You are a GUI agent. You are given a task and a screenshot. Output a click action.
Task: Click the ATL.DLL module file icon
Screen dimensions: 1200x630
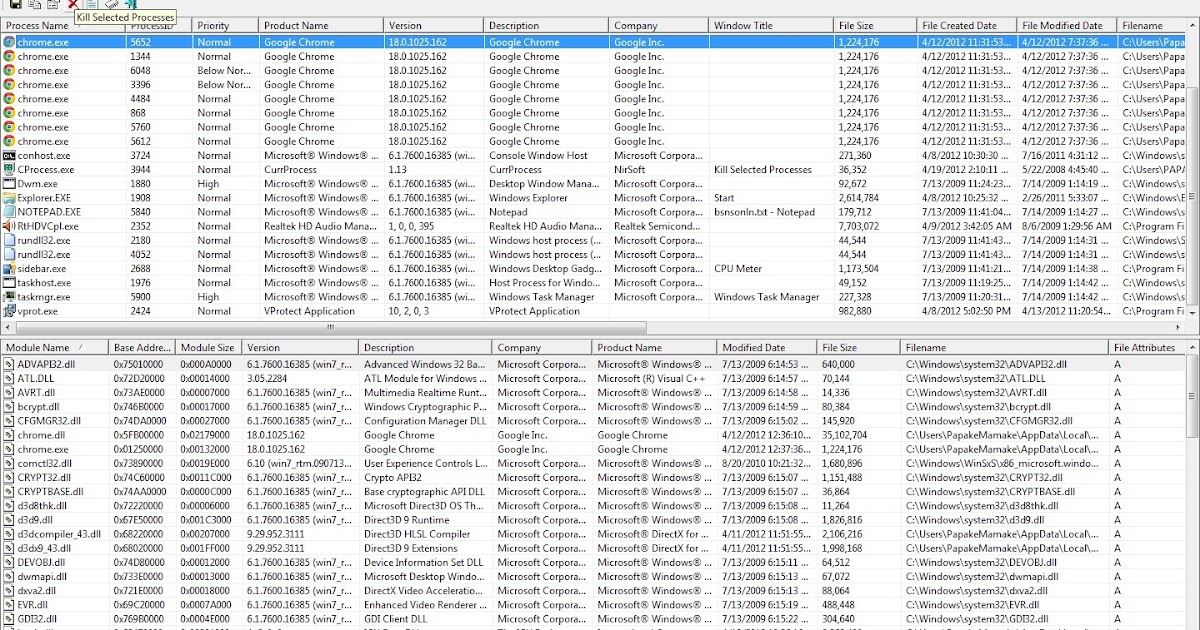point(9,378)
